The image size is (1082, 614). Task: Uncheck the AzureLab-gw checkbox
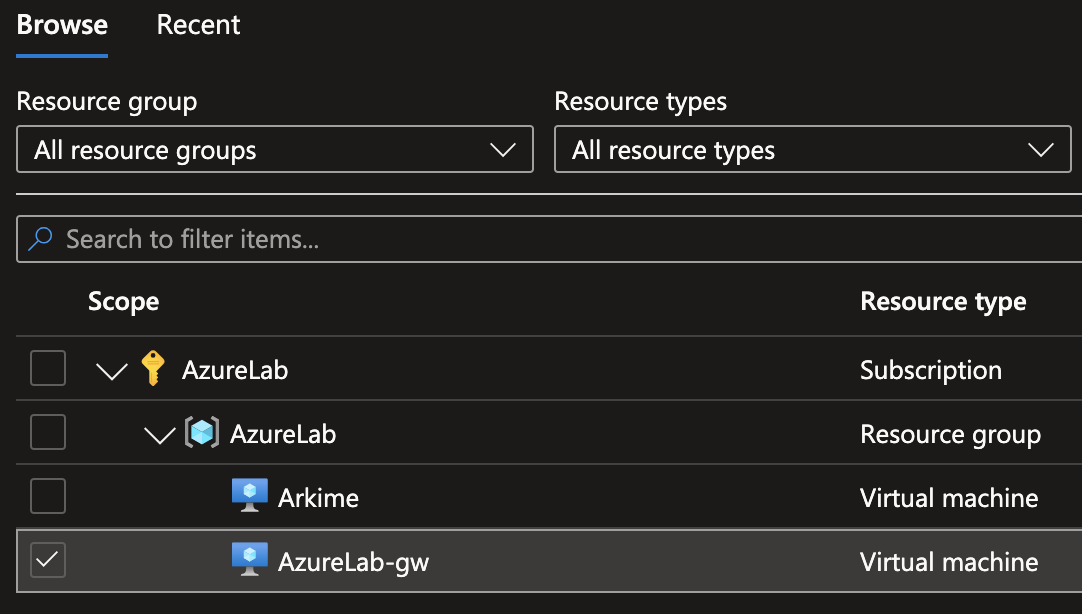(48, 560)
